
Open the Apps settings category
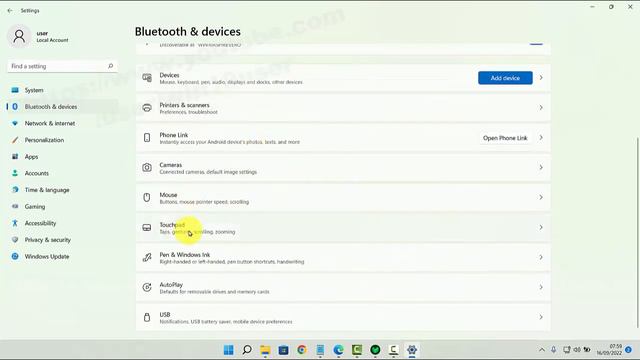pos(31,157)
